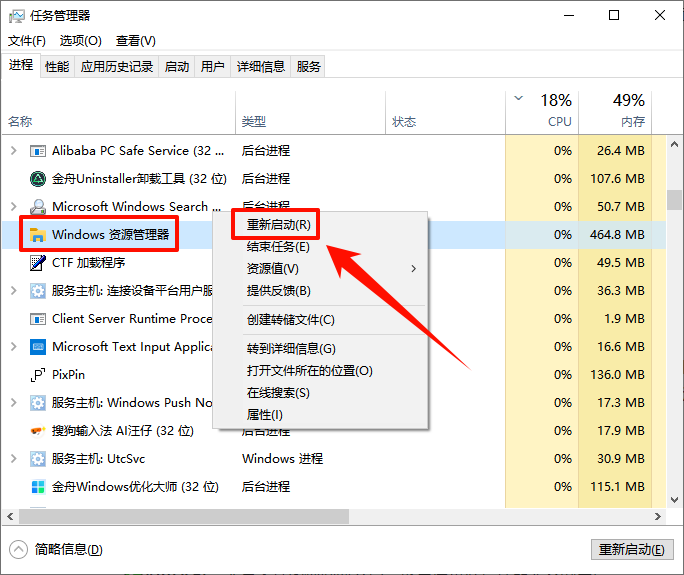The height and width of the screenshot is (575, 684).
Task: Switch to the 启动 tab
Action: (177, 67)
